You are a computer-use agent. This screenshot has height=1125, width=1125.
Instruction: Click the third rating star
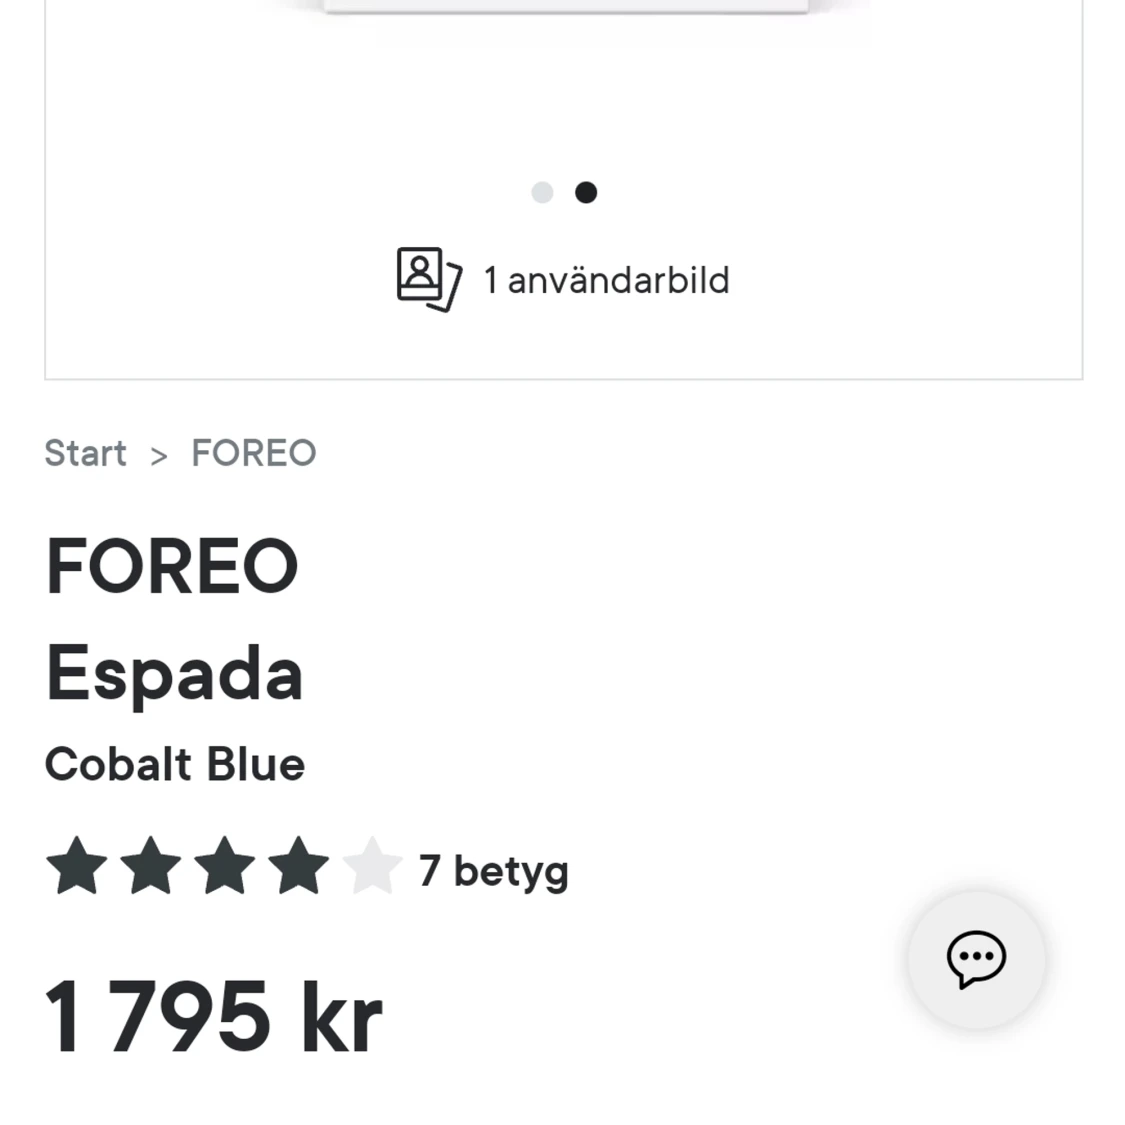[x=225, y=866]
